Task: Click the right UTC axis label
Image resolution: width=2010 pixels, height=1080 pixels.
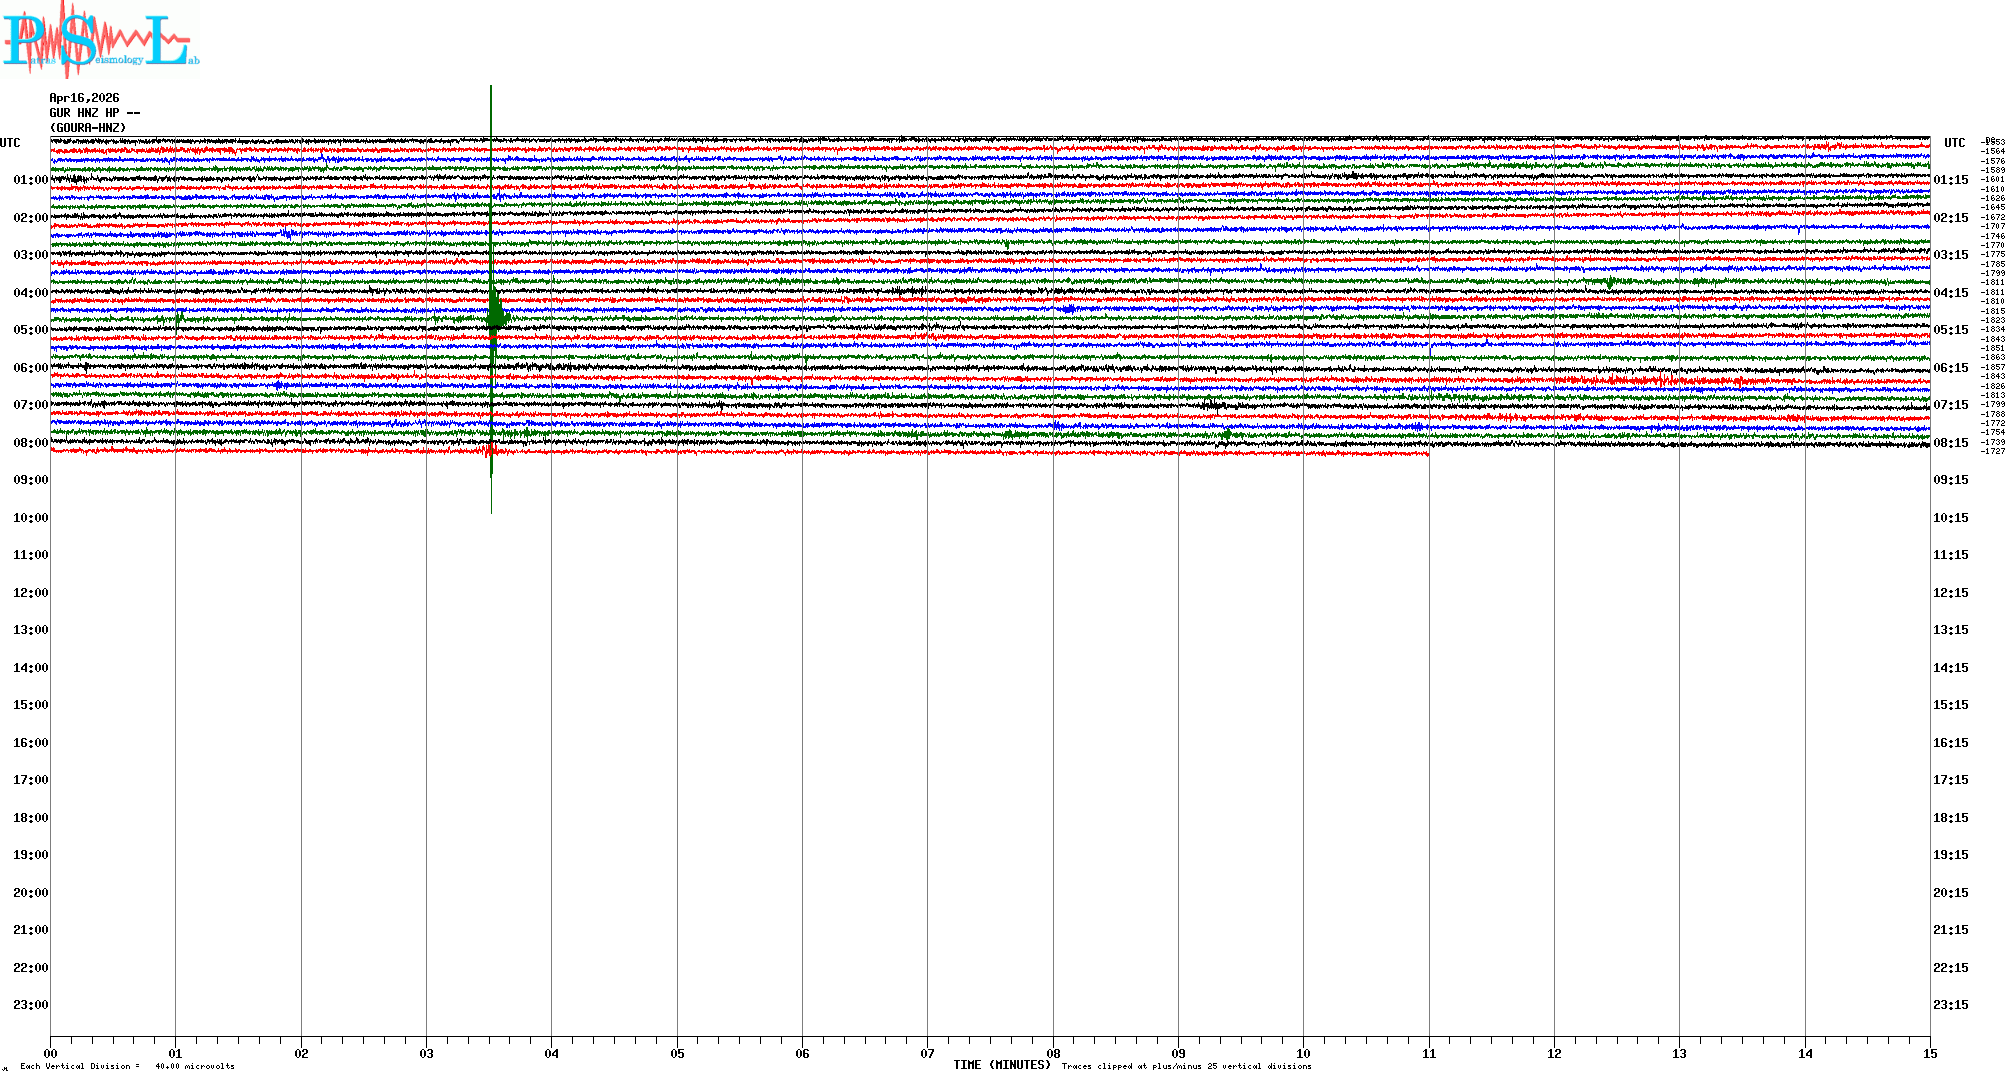Action: click(1954, 143)
